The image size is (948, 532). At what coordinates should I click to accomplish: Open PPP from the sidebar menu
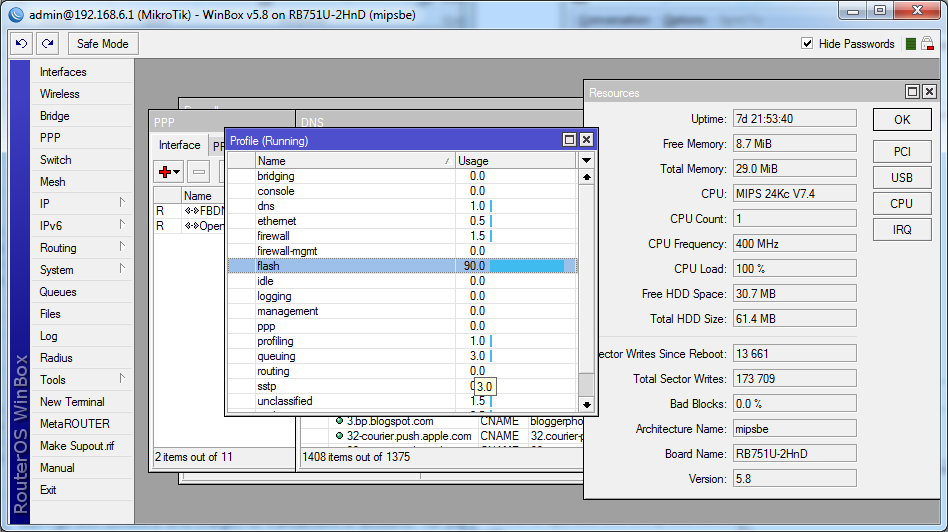pos(81,138)
